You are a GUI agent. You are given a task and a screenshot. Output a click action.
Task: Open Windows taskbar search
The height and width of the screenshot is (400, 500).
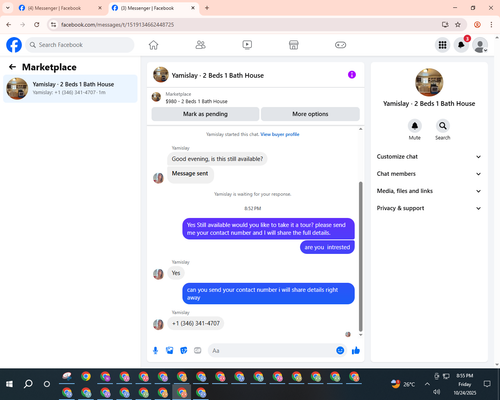click(x=28, y=384)
